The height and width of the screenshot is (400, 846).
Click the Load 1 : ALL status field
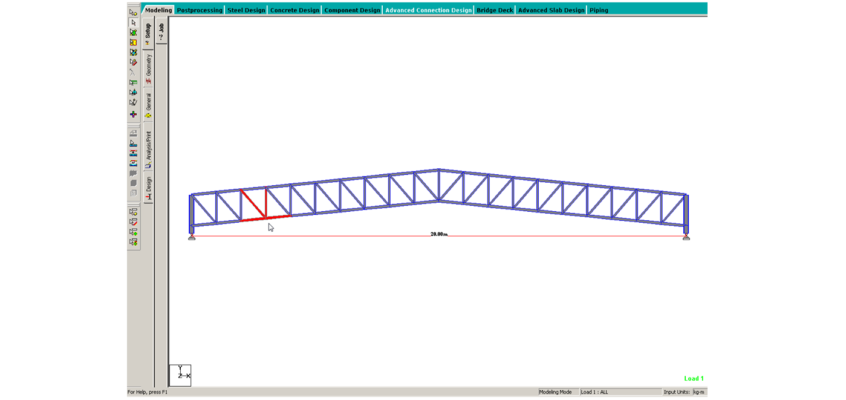tap(620, 392)
